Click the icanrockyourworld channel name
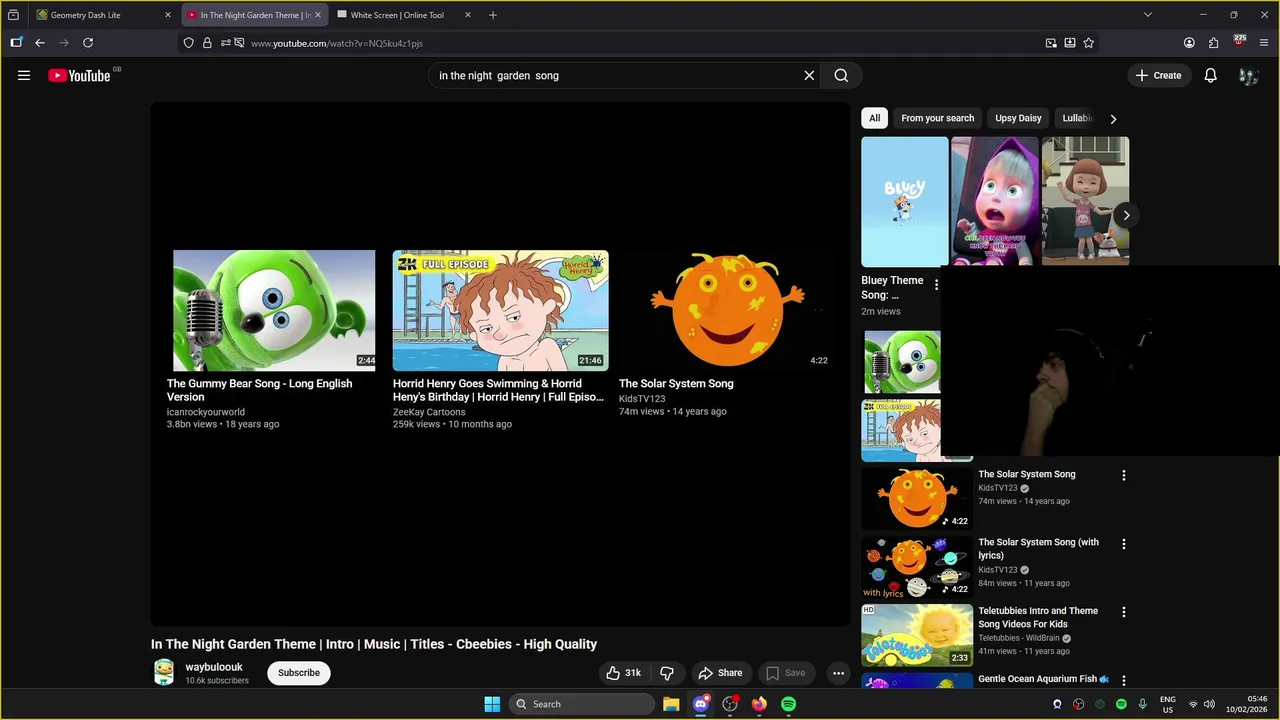 pos(206,412)
